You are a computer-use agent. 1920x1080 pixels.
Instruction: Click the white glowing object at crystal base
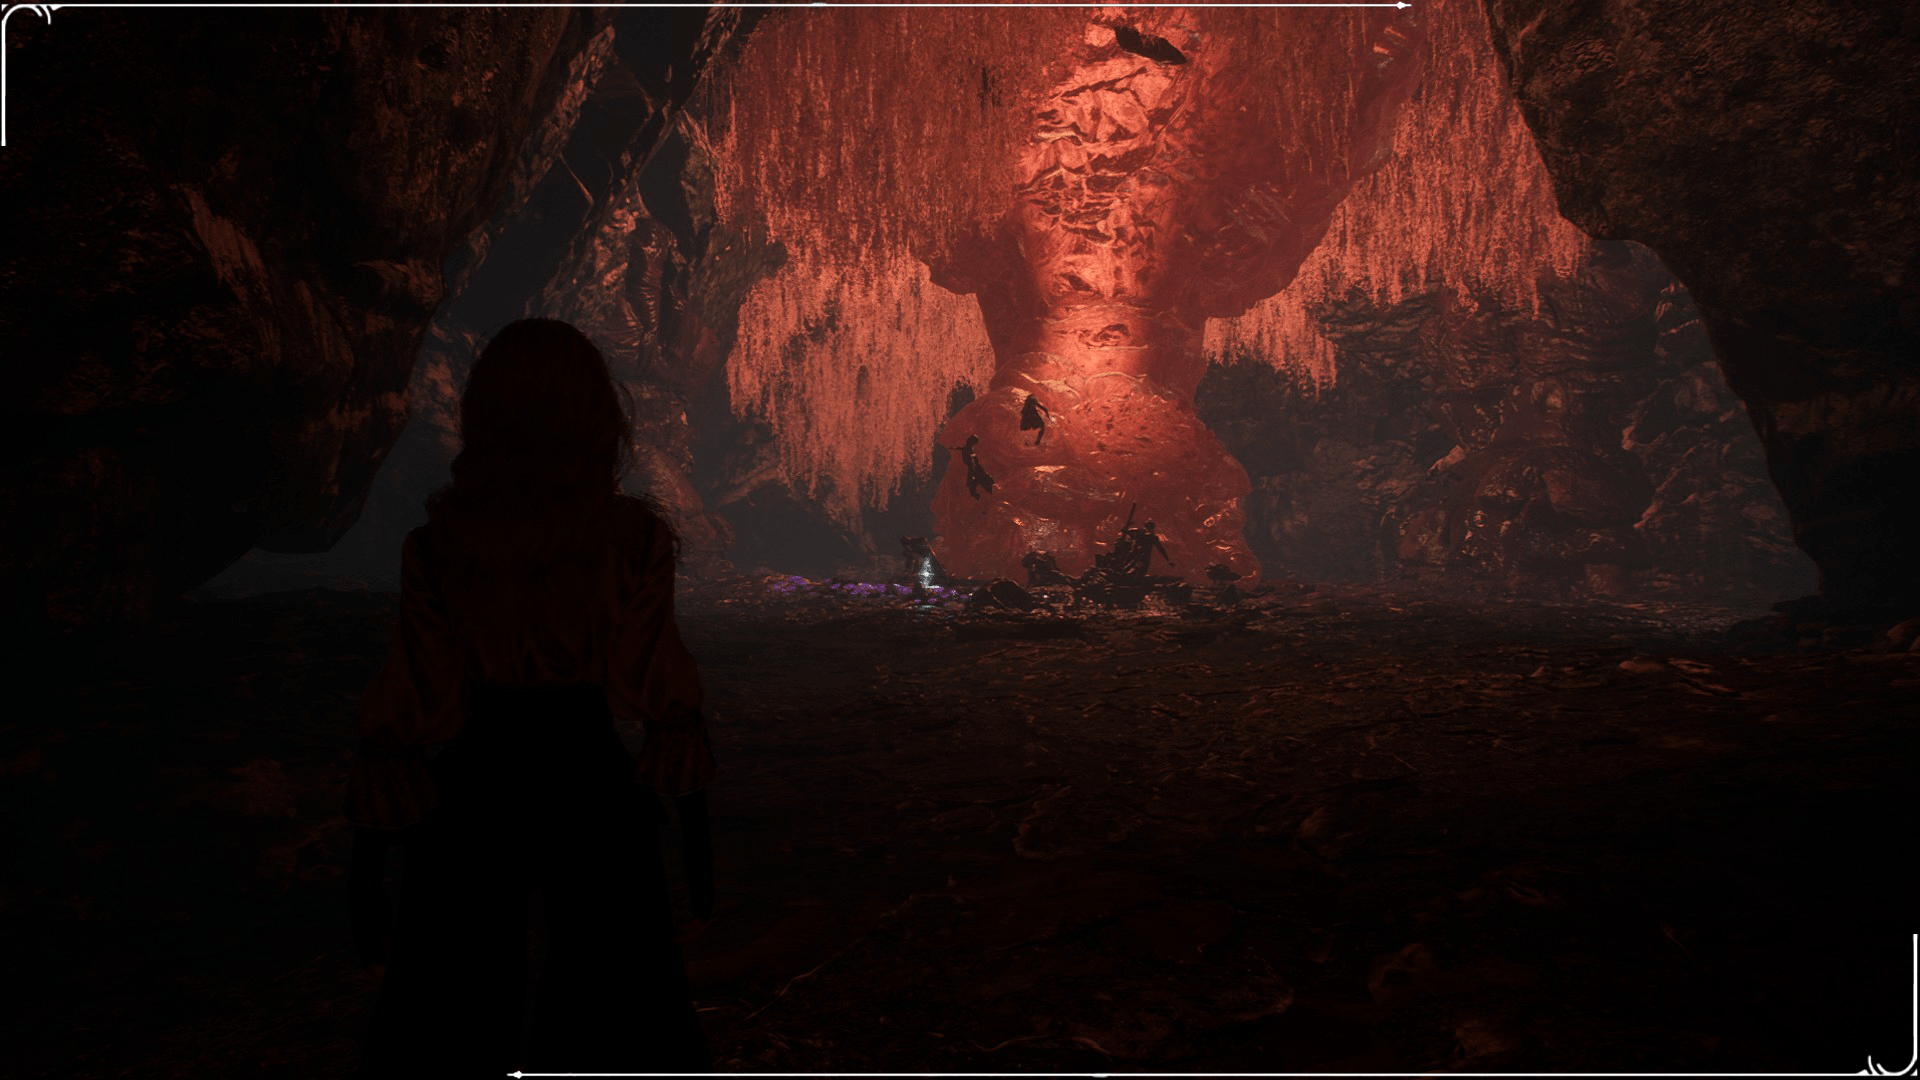[928, 573]
